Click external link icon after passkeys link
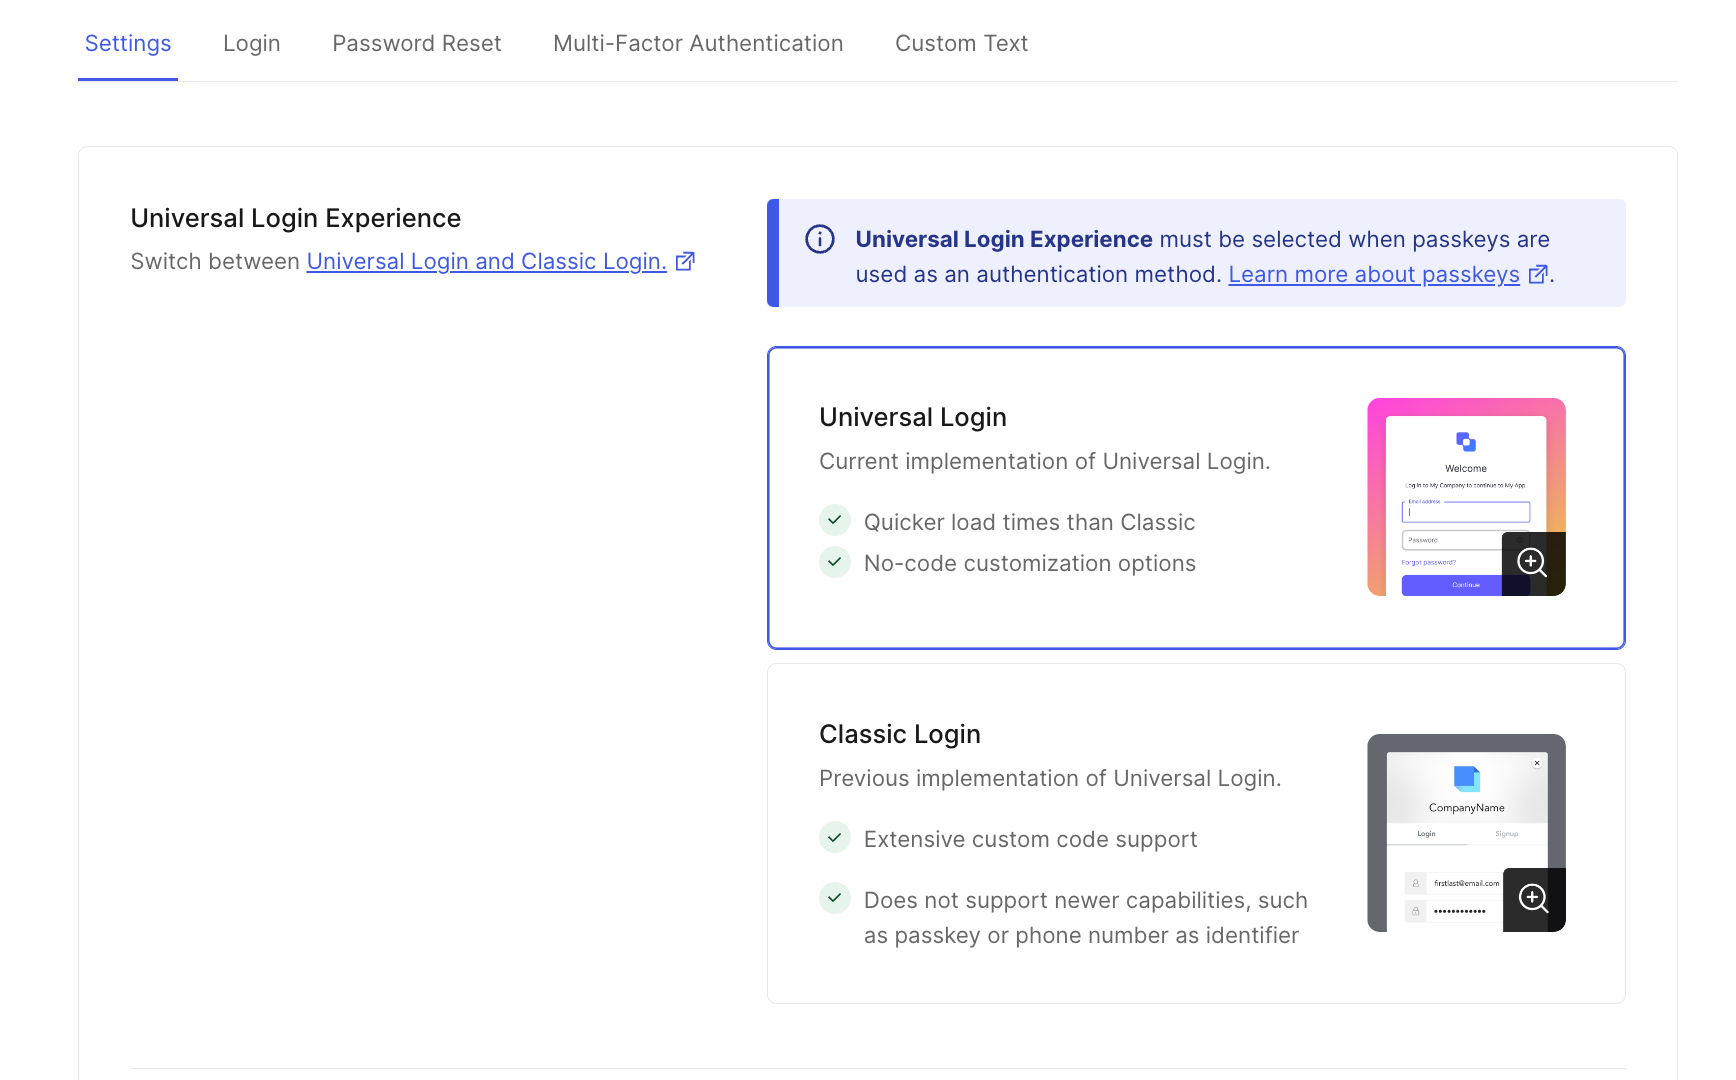This screenshot has height=1080, width=1736. point(1538,274)
